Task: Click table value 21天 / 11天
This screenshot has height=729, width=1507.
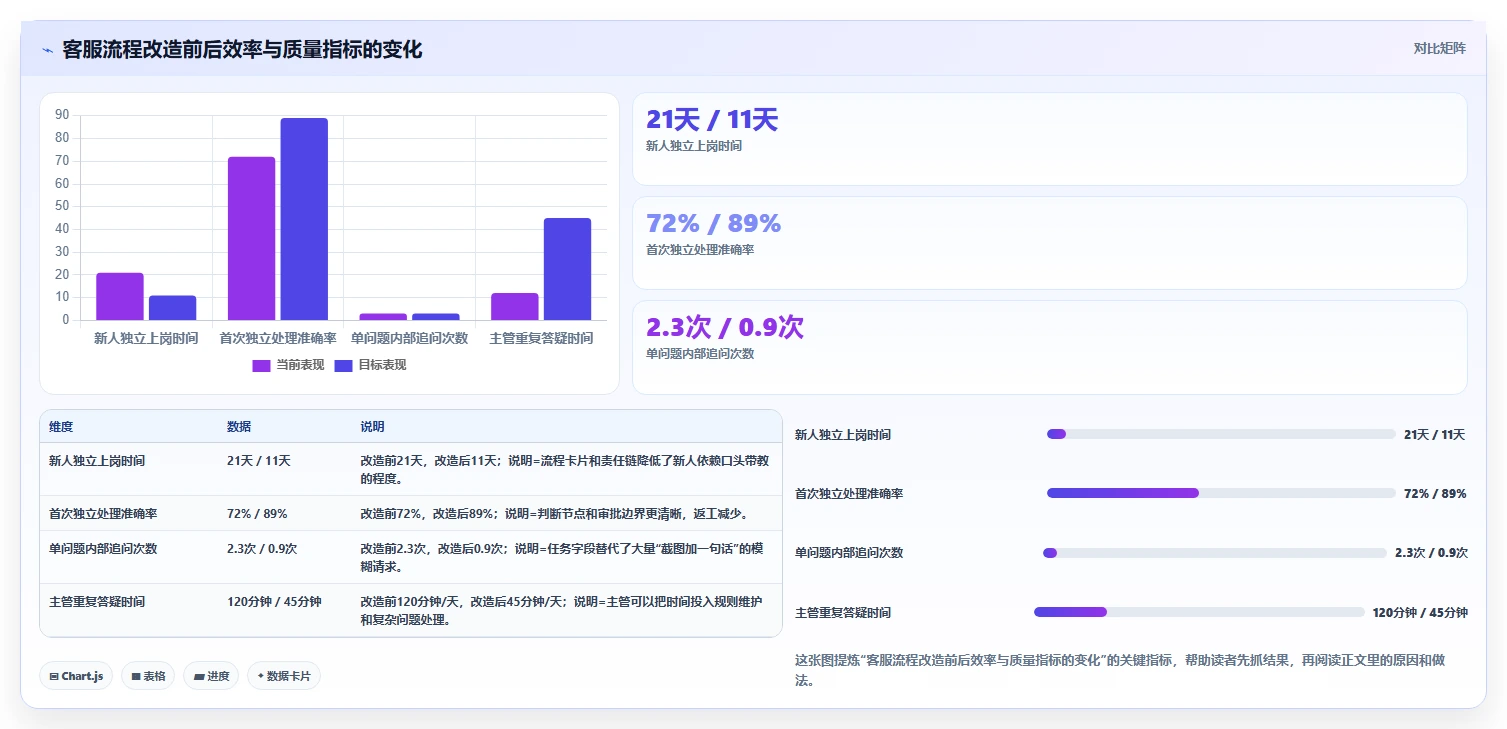Action: click(x=259, y=461)
